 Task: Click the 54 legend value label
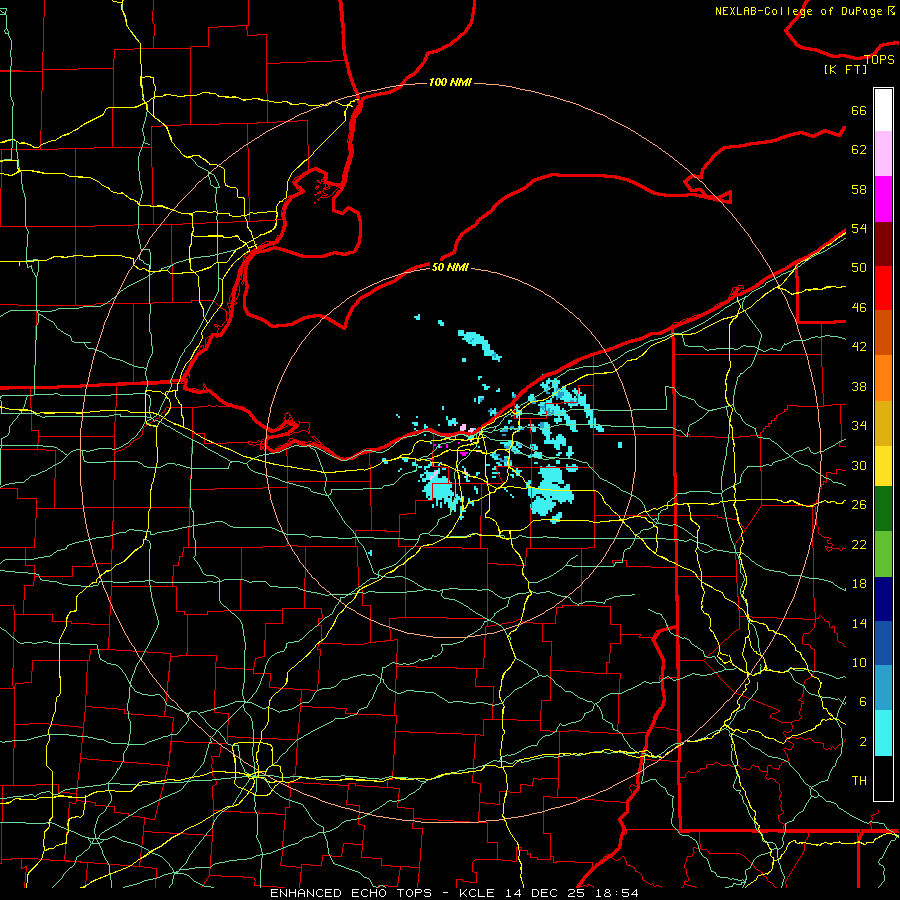click(x=859, y=228)
